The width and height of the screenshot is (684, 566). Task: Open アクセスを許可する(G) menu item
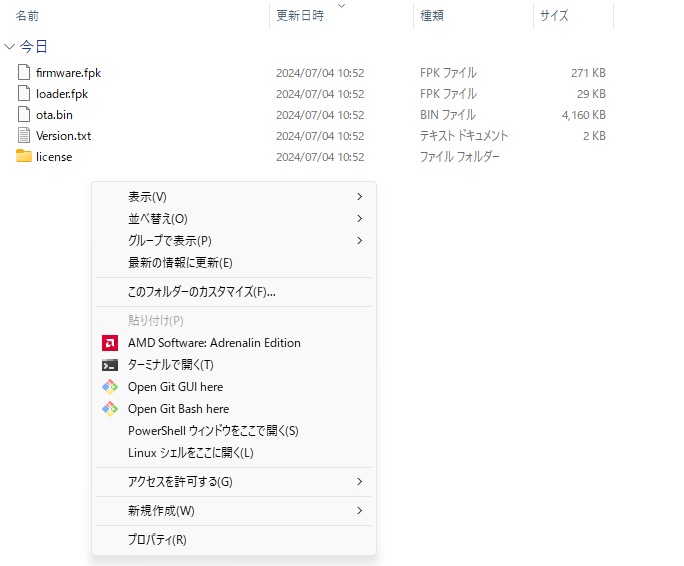(x=234, y=481)
